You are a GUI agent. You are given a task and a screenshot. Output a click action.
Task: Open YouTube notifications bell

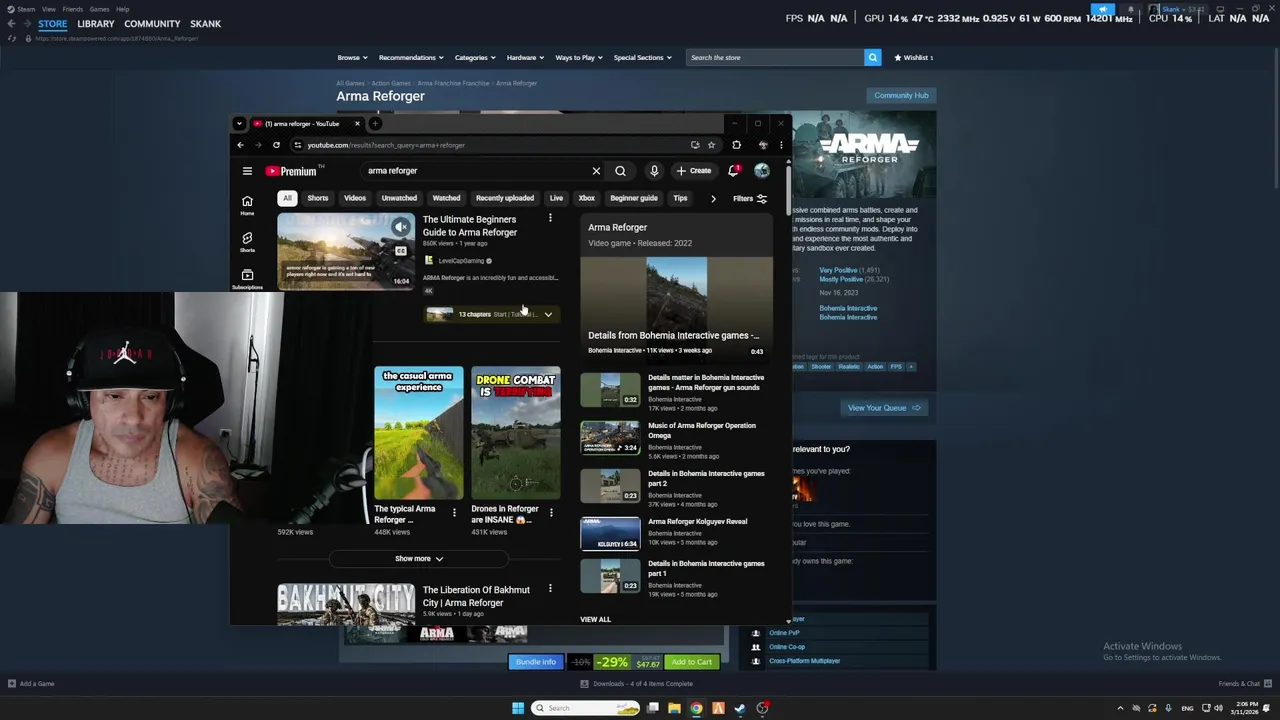(734, 171)
